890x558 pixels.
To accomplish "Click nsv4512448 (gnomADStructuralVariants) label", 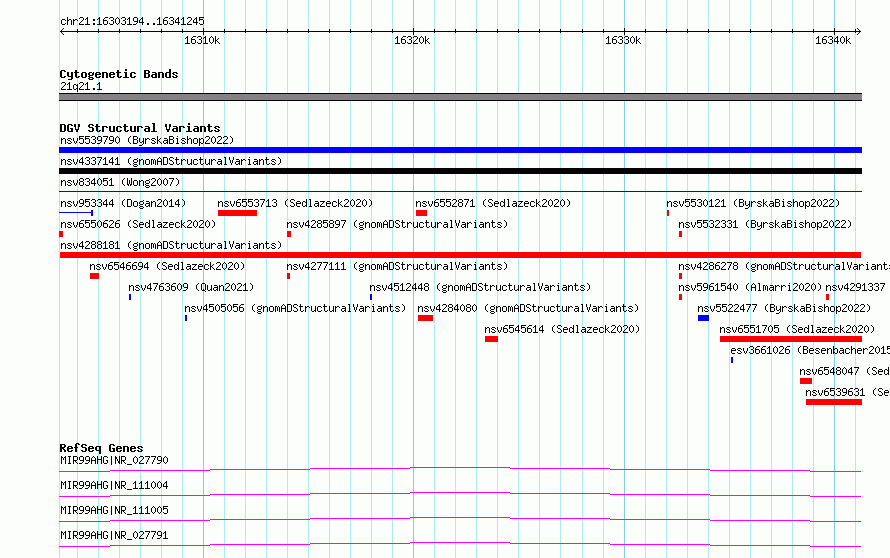I will click(480, 287).
